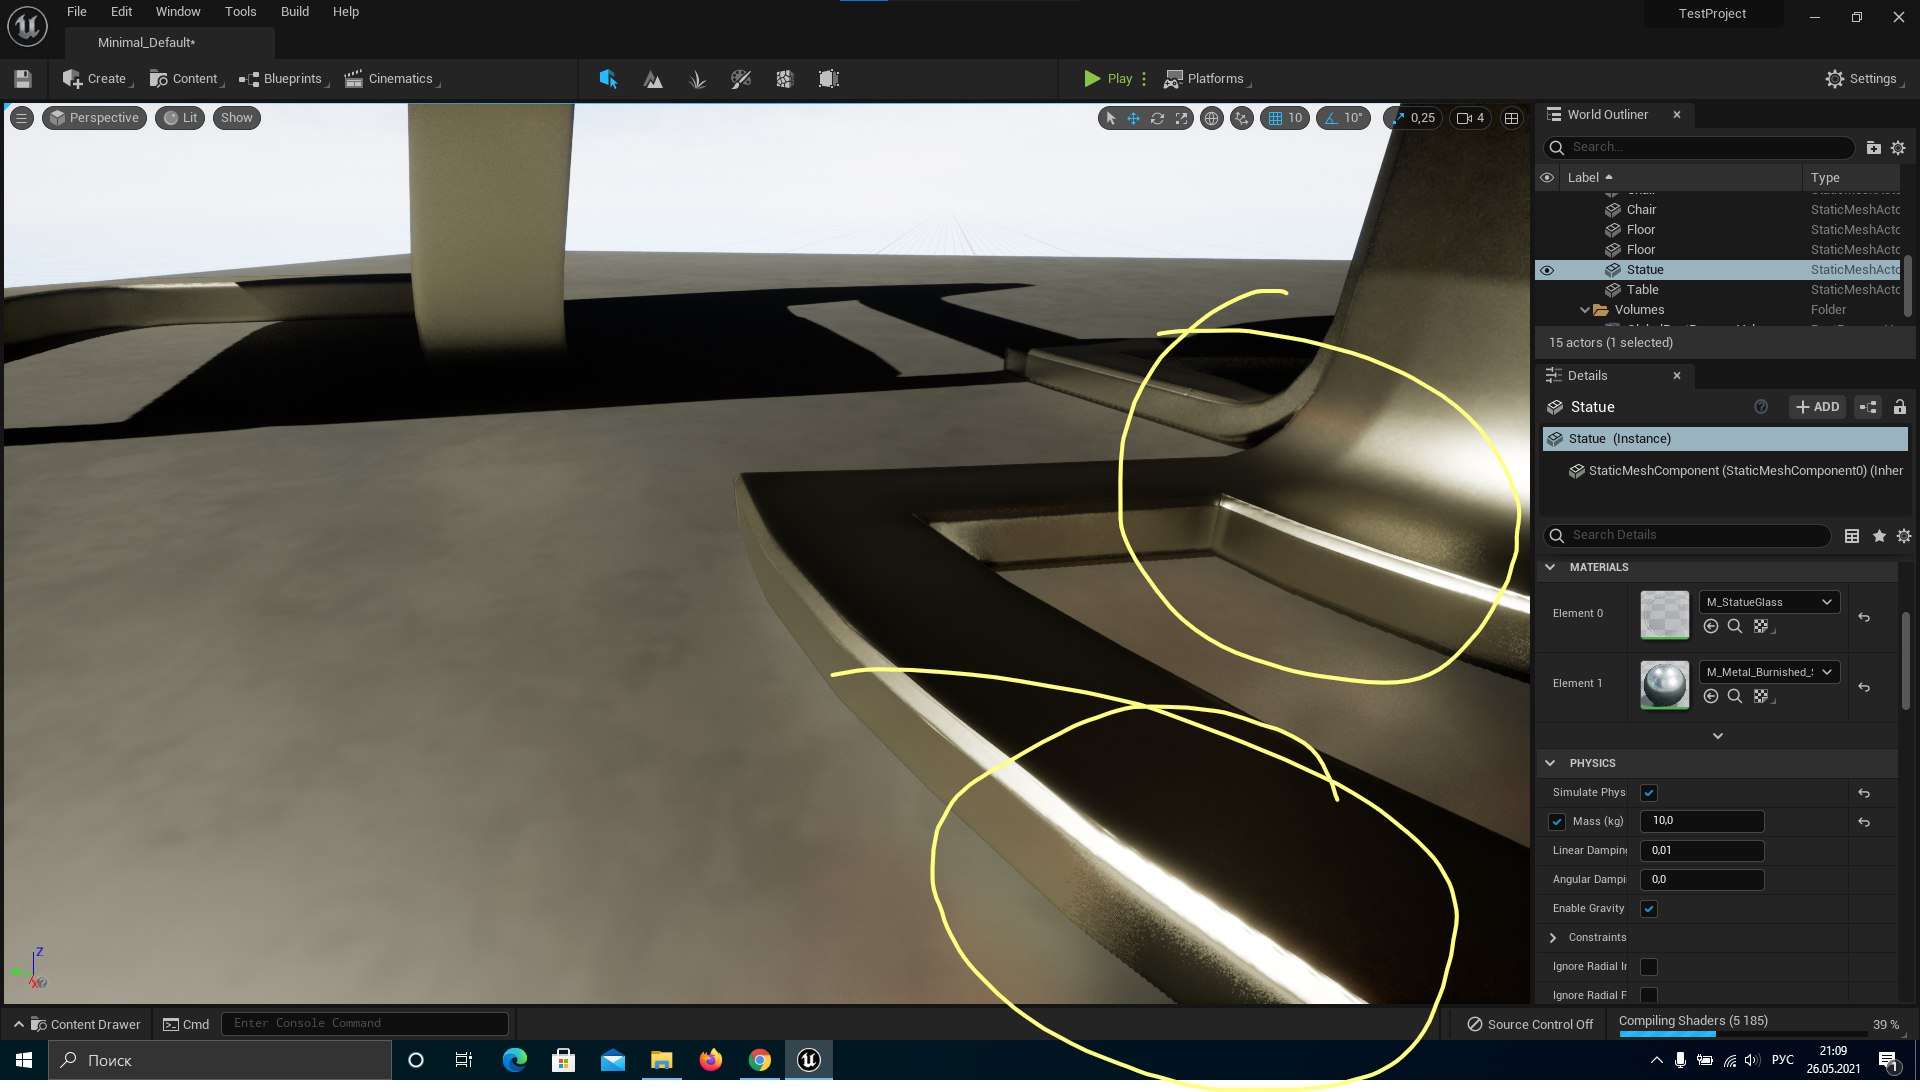Switch to Landscape mode icon
The image size is (1920, 1092).
click(x=653, y=79)
